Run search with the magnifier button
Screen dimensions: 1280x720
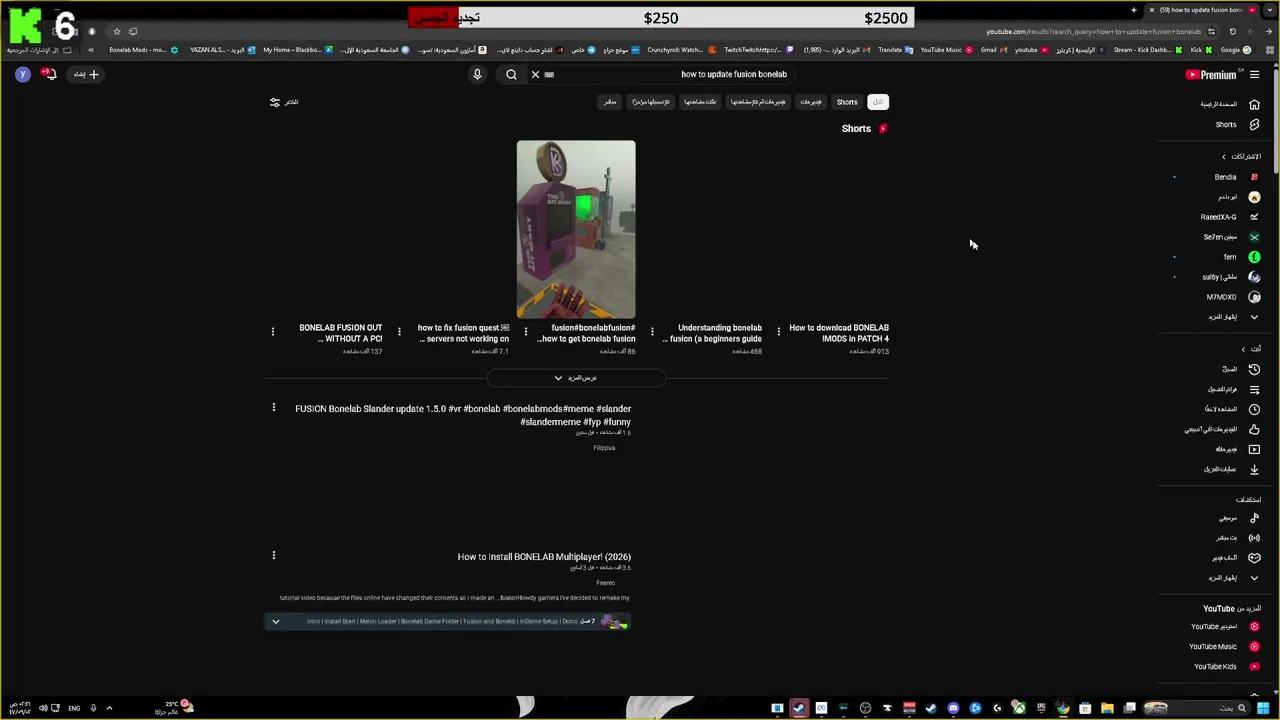coord(511,74)
